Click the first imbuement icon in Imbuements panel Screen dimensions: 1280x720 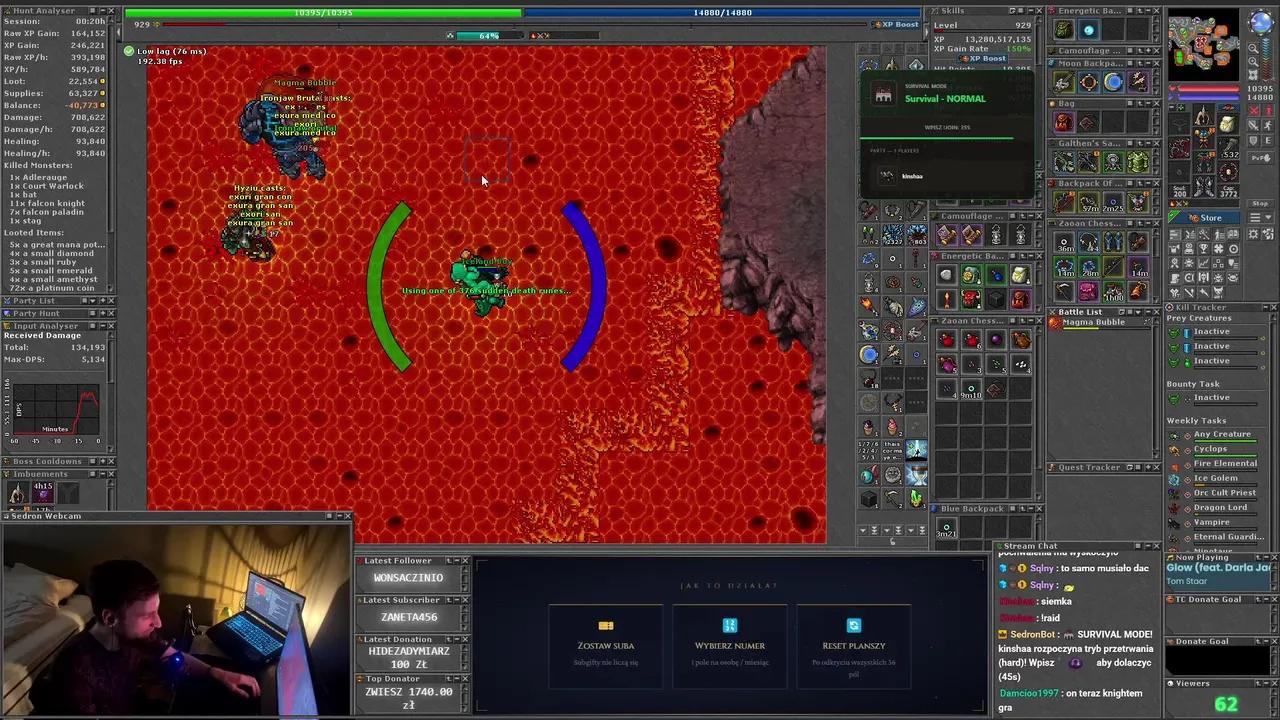click(17, 492)
